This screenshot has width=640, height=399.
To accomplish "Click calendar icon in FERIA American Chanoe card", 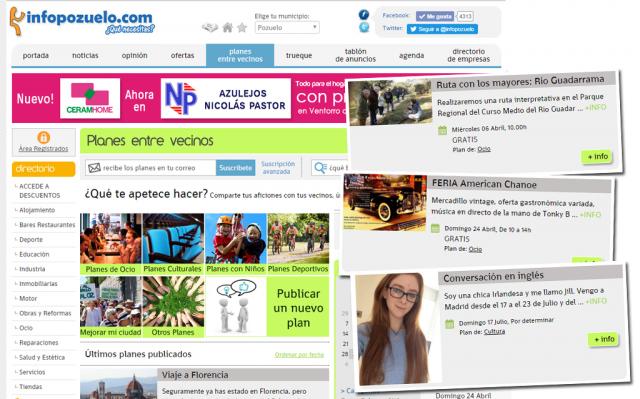I will click(x=436, y=228).
